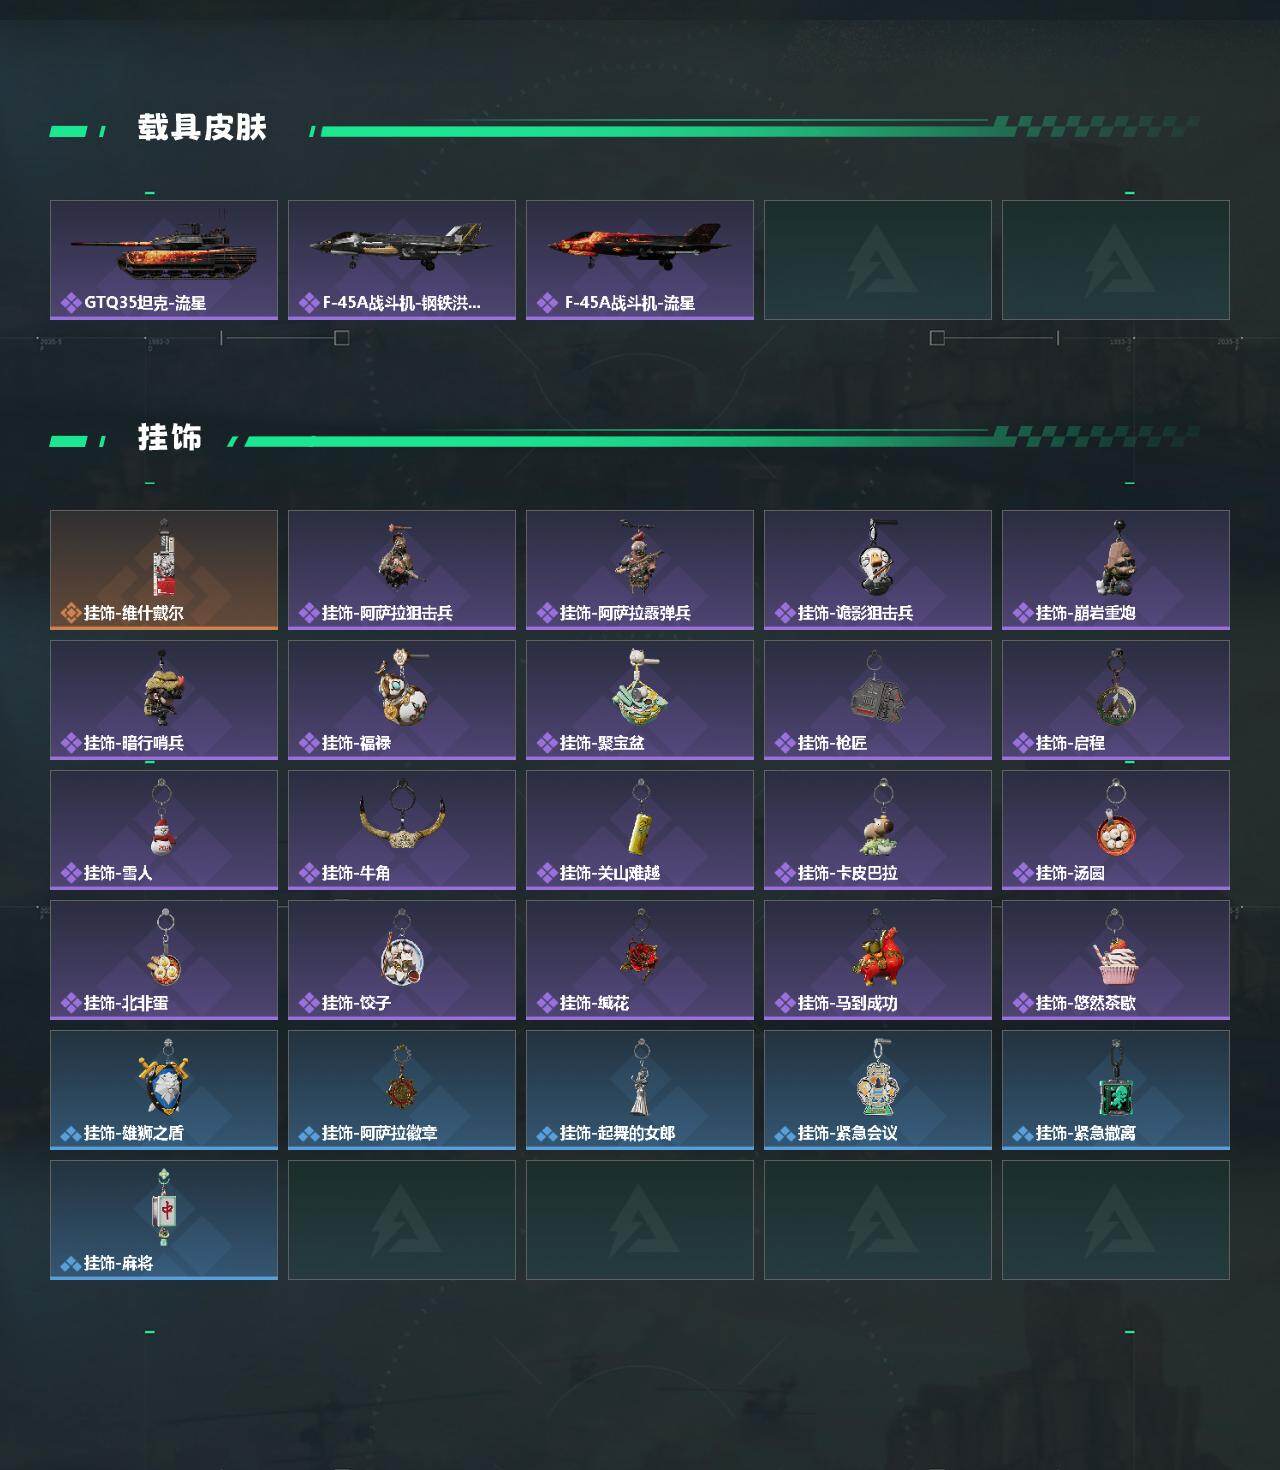Select the 挂饰-福禄 gourd charm

pyautogui.click(x=402, y=700)
